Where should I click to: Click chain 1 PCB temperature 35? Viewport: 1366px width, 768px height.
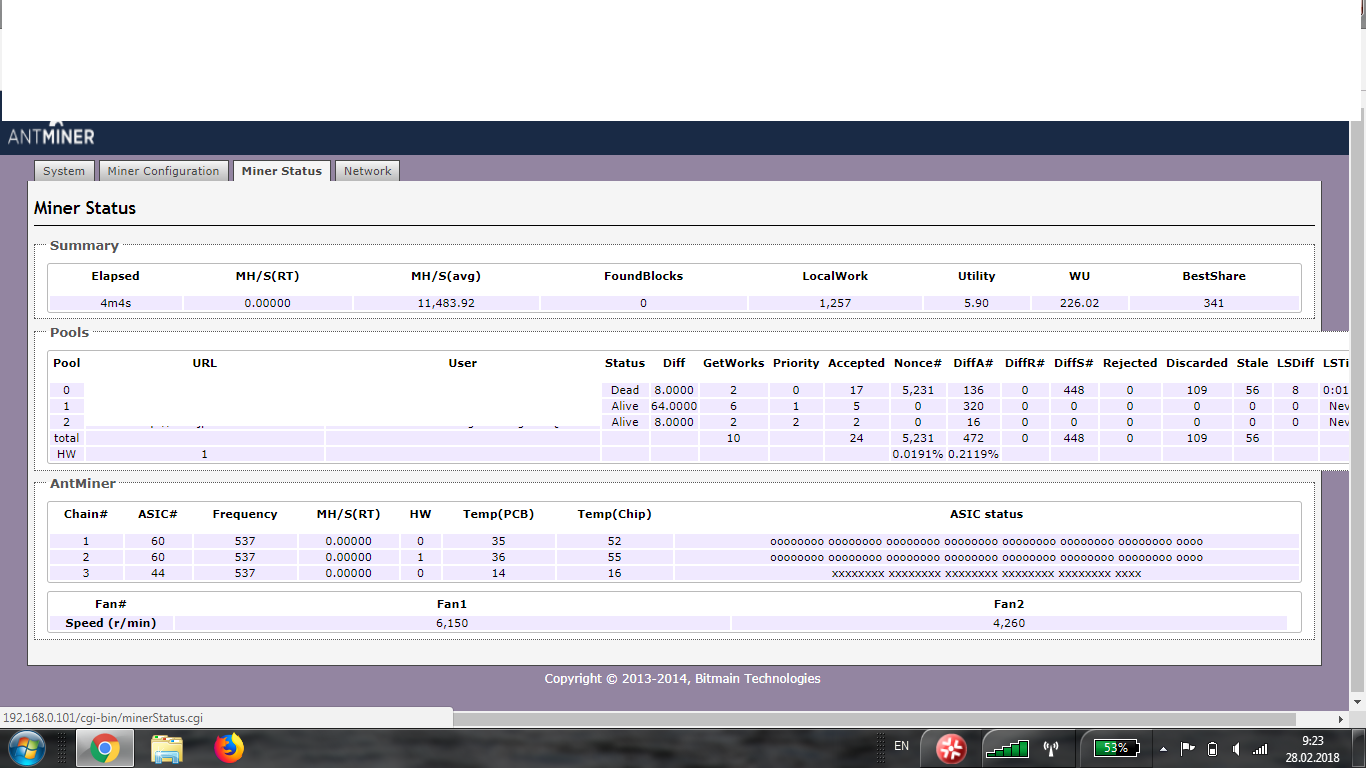pyautogui.click(x=498, y=541)
